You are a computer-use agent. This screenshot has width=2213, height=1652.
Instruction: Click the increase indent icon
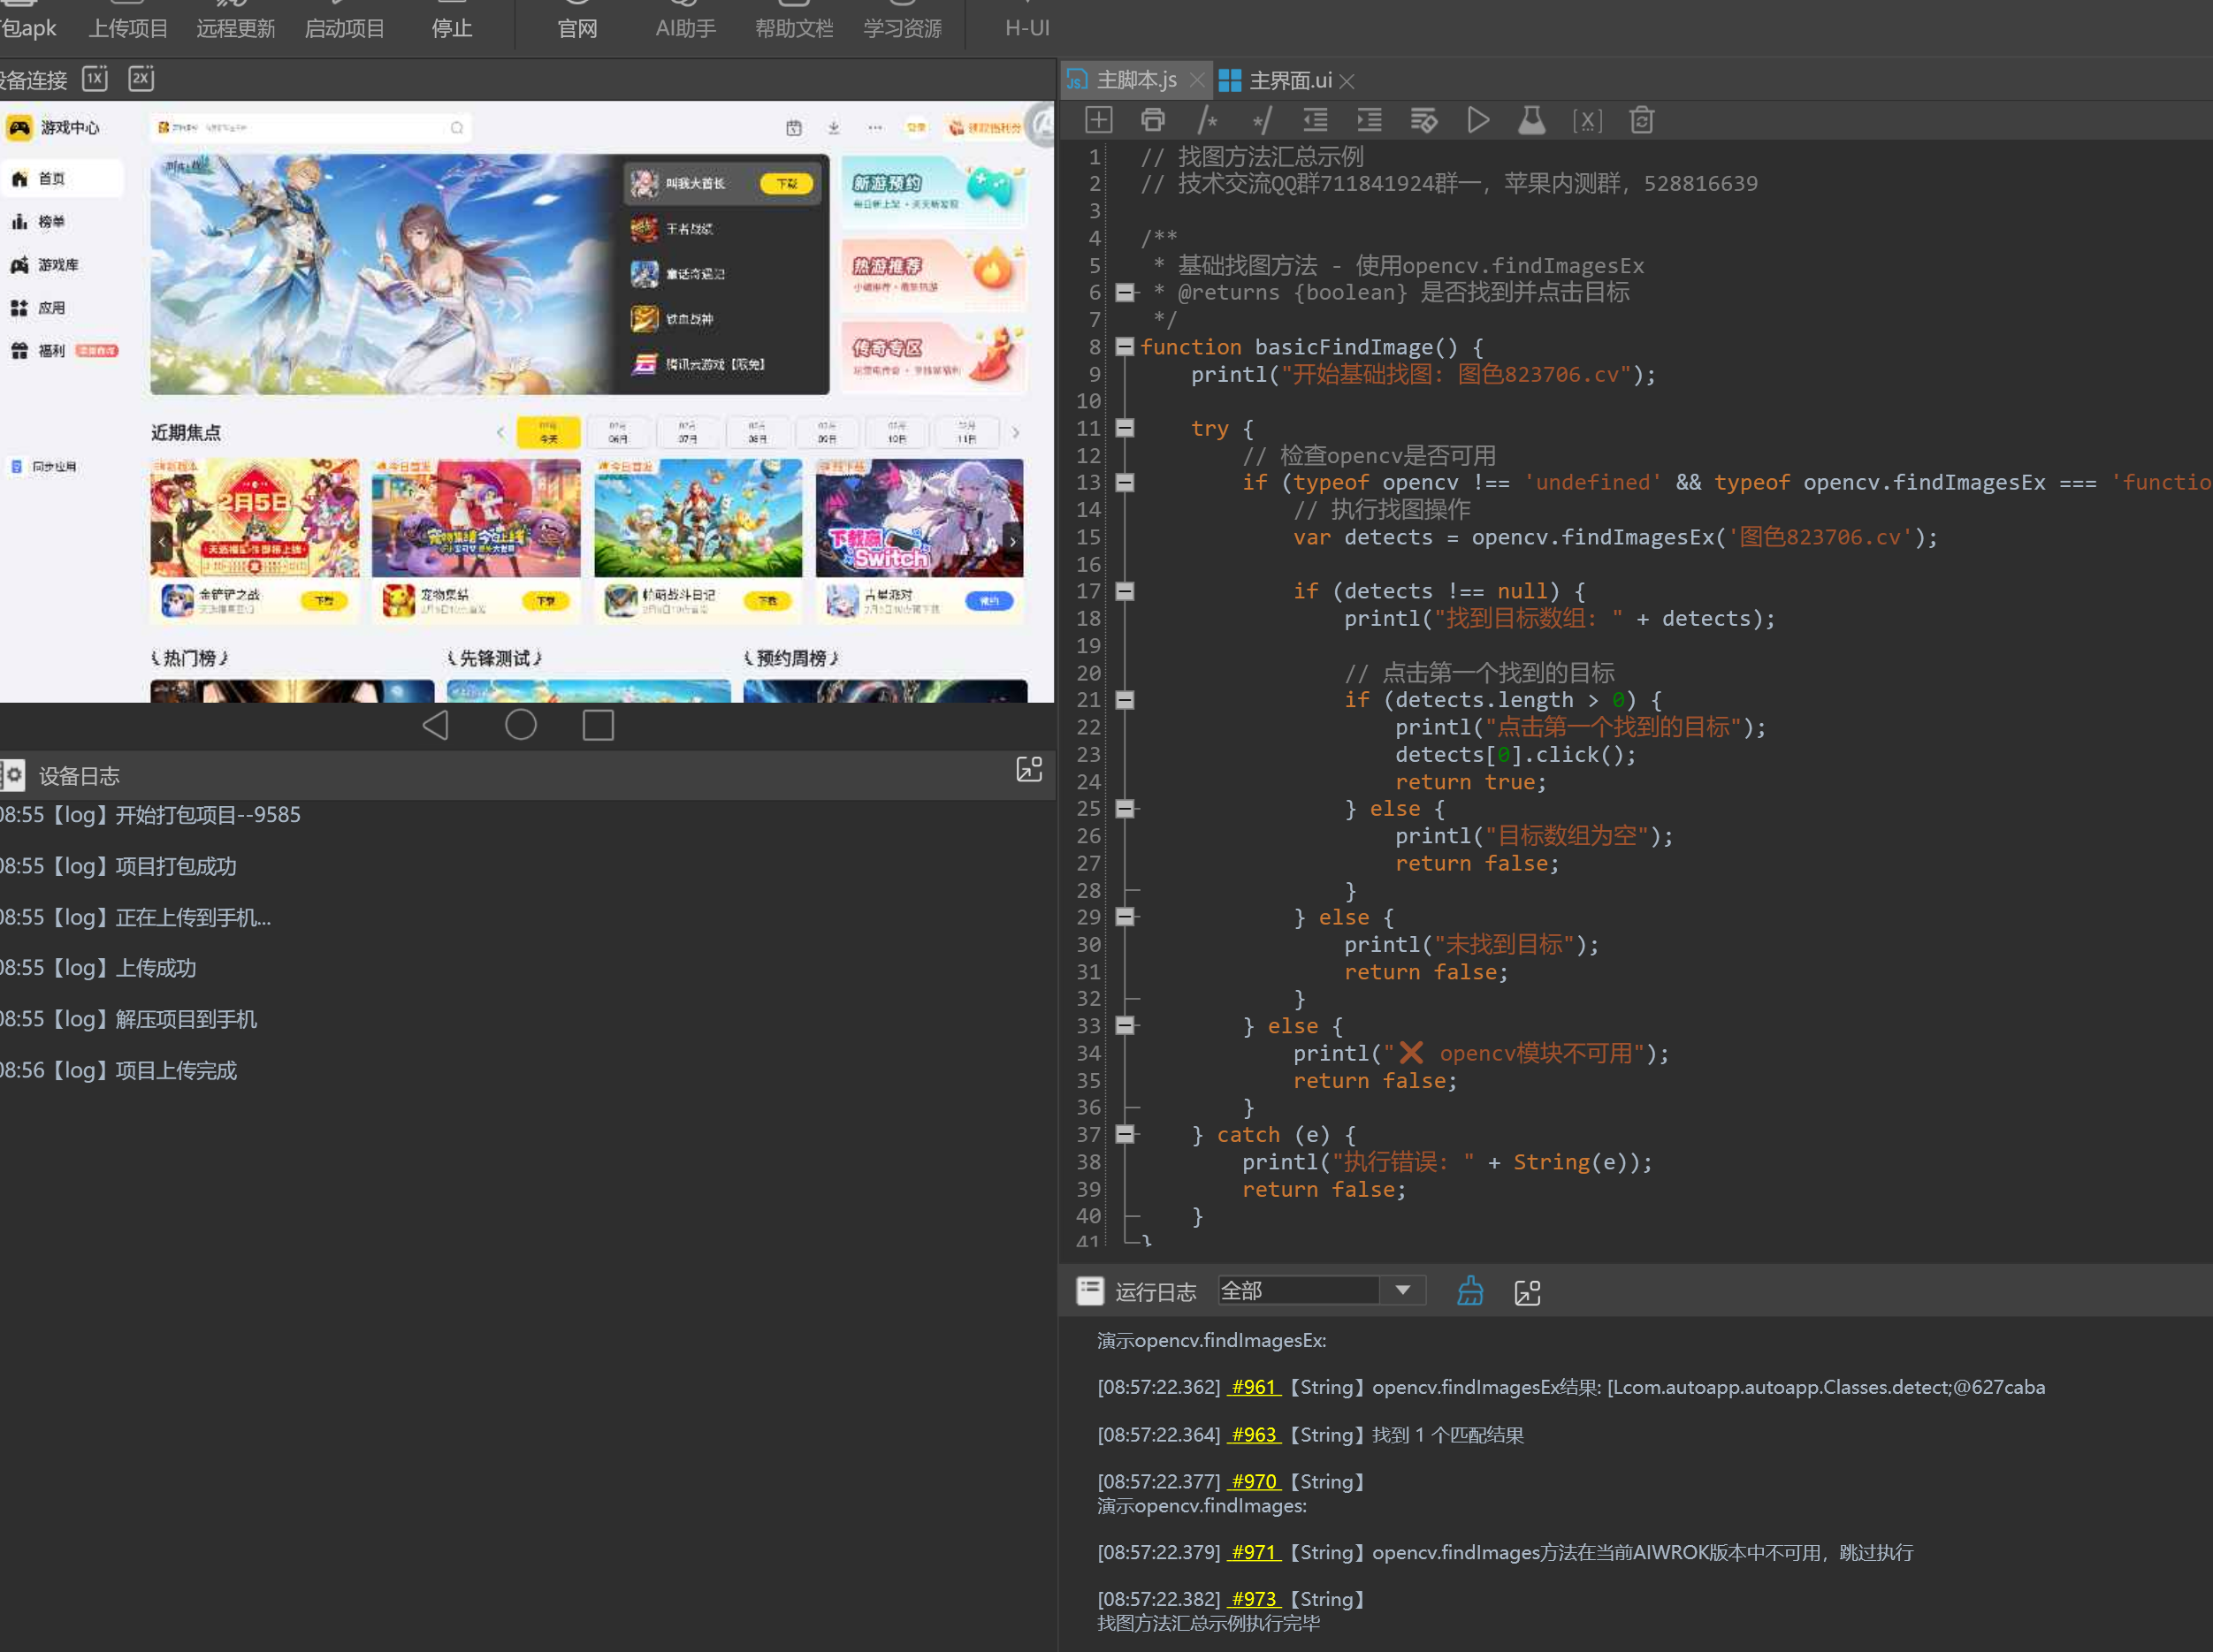[x=1369, y=120]
